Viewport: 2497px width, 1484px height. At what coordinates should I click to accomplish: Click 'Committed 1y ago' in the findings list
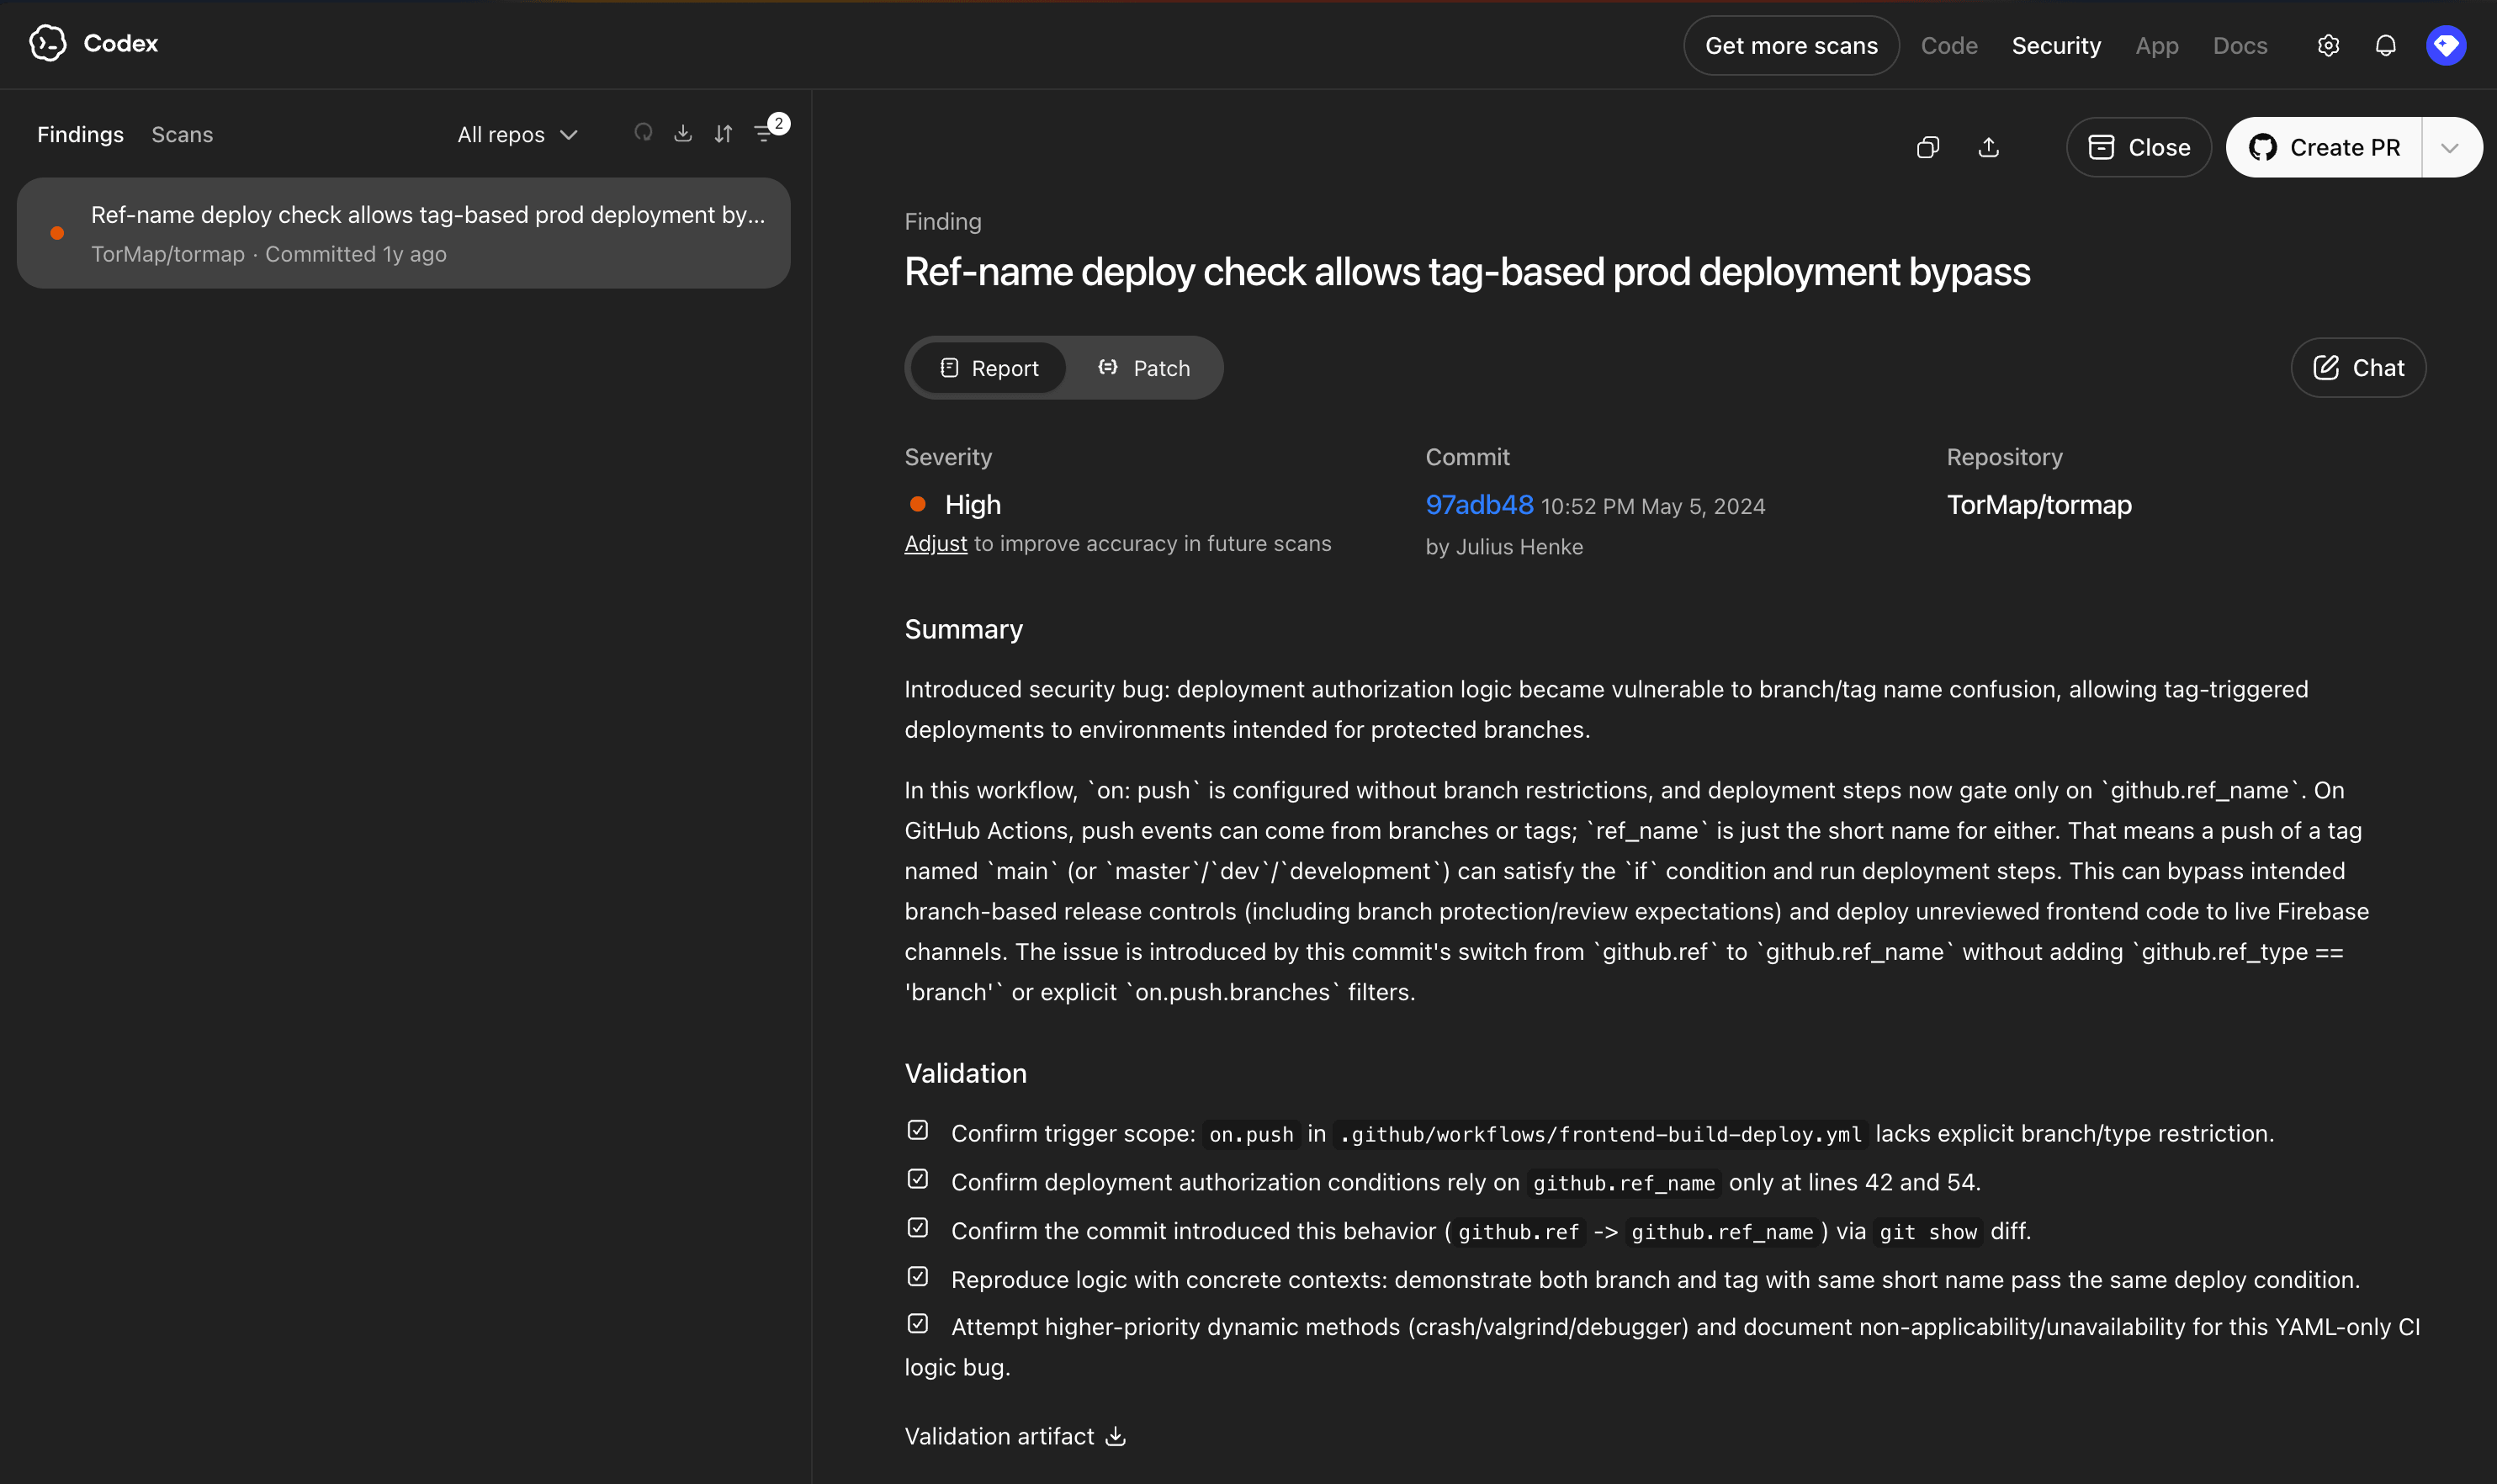(355, 255)
